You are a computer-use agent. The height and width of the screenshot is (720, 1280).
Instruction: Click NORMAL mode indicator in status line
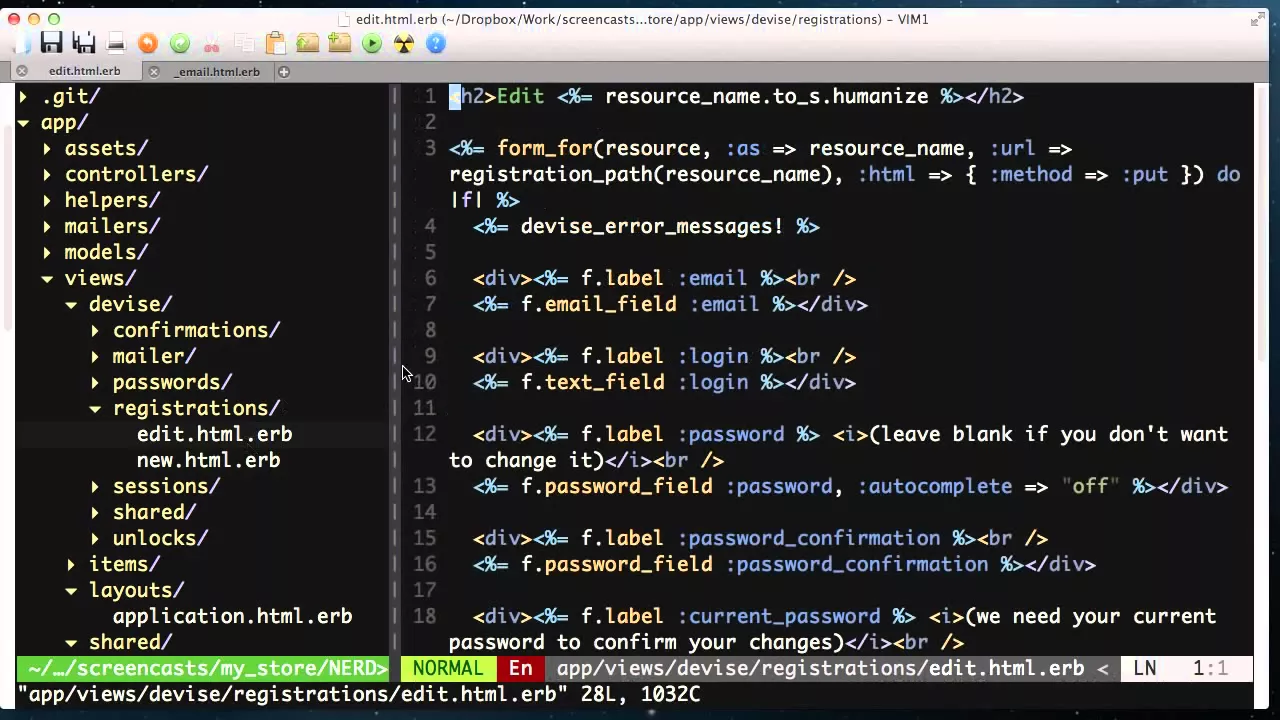click(x=448, y=668)
